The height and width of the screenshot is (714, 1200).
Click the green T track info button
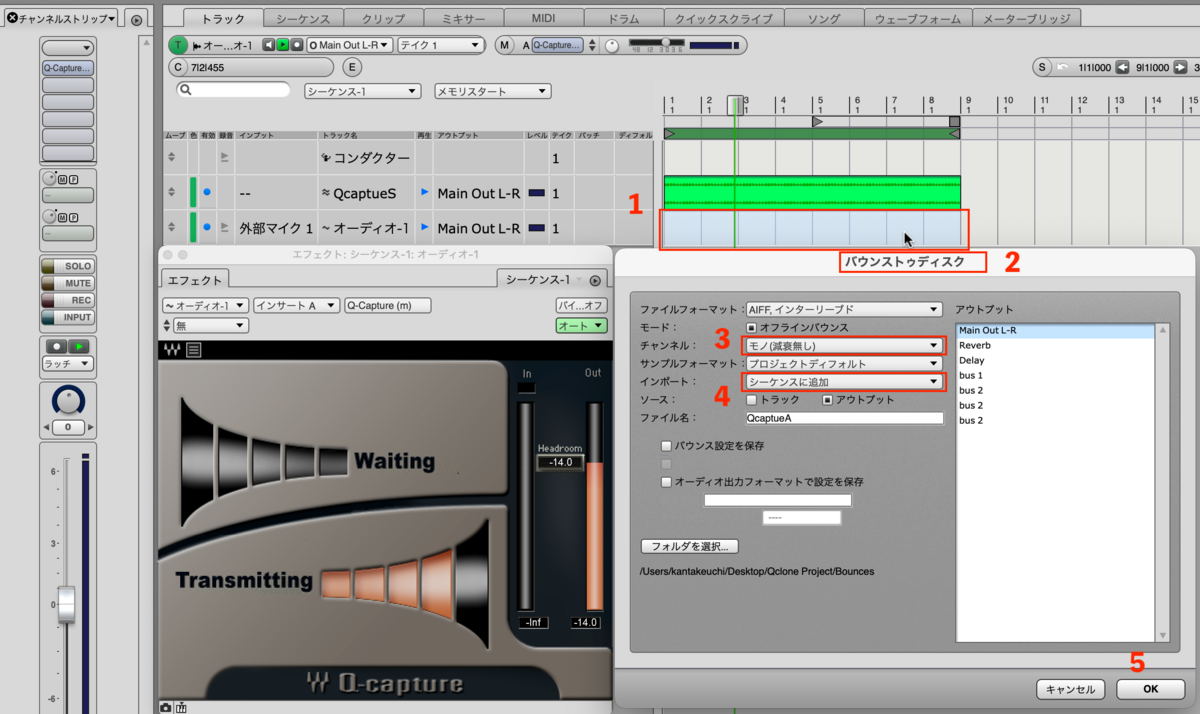[178, 45]
